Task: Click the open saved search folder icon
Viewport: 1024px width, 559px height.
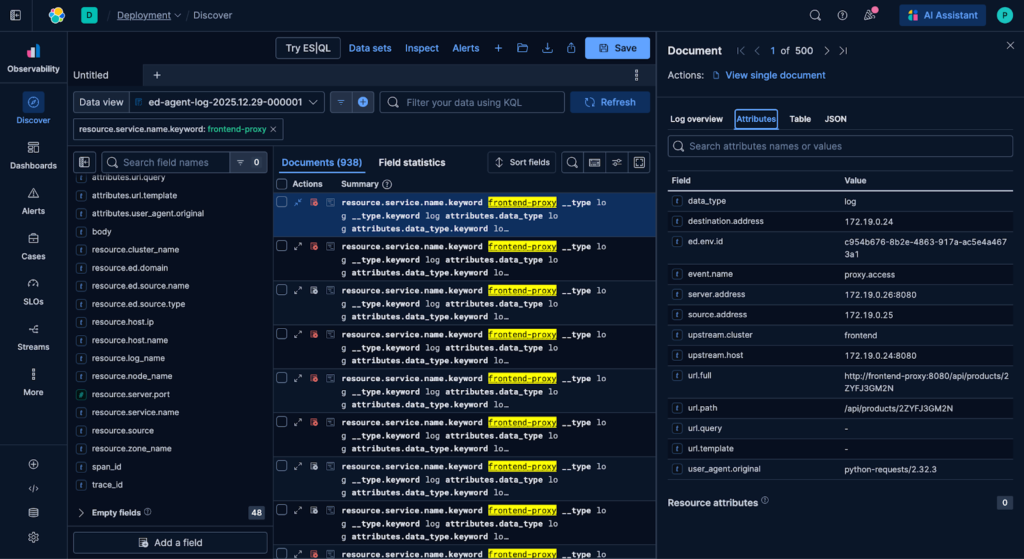Action: pyautogui.click(x=522, y=48)
